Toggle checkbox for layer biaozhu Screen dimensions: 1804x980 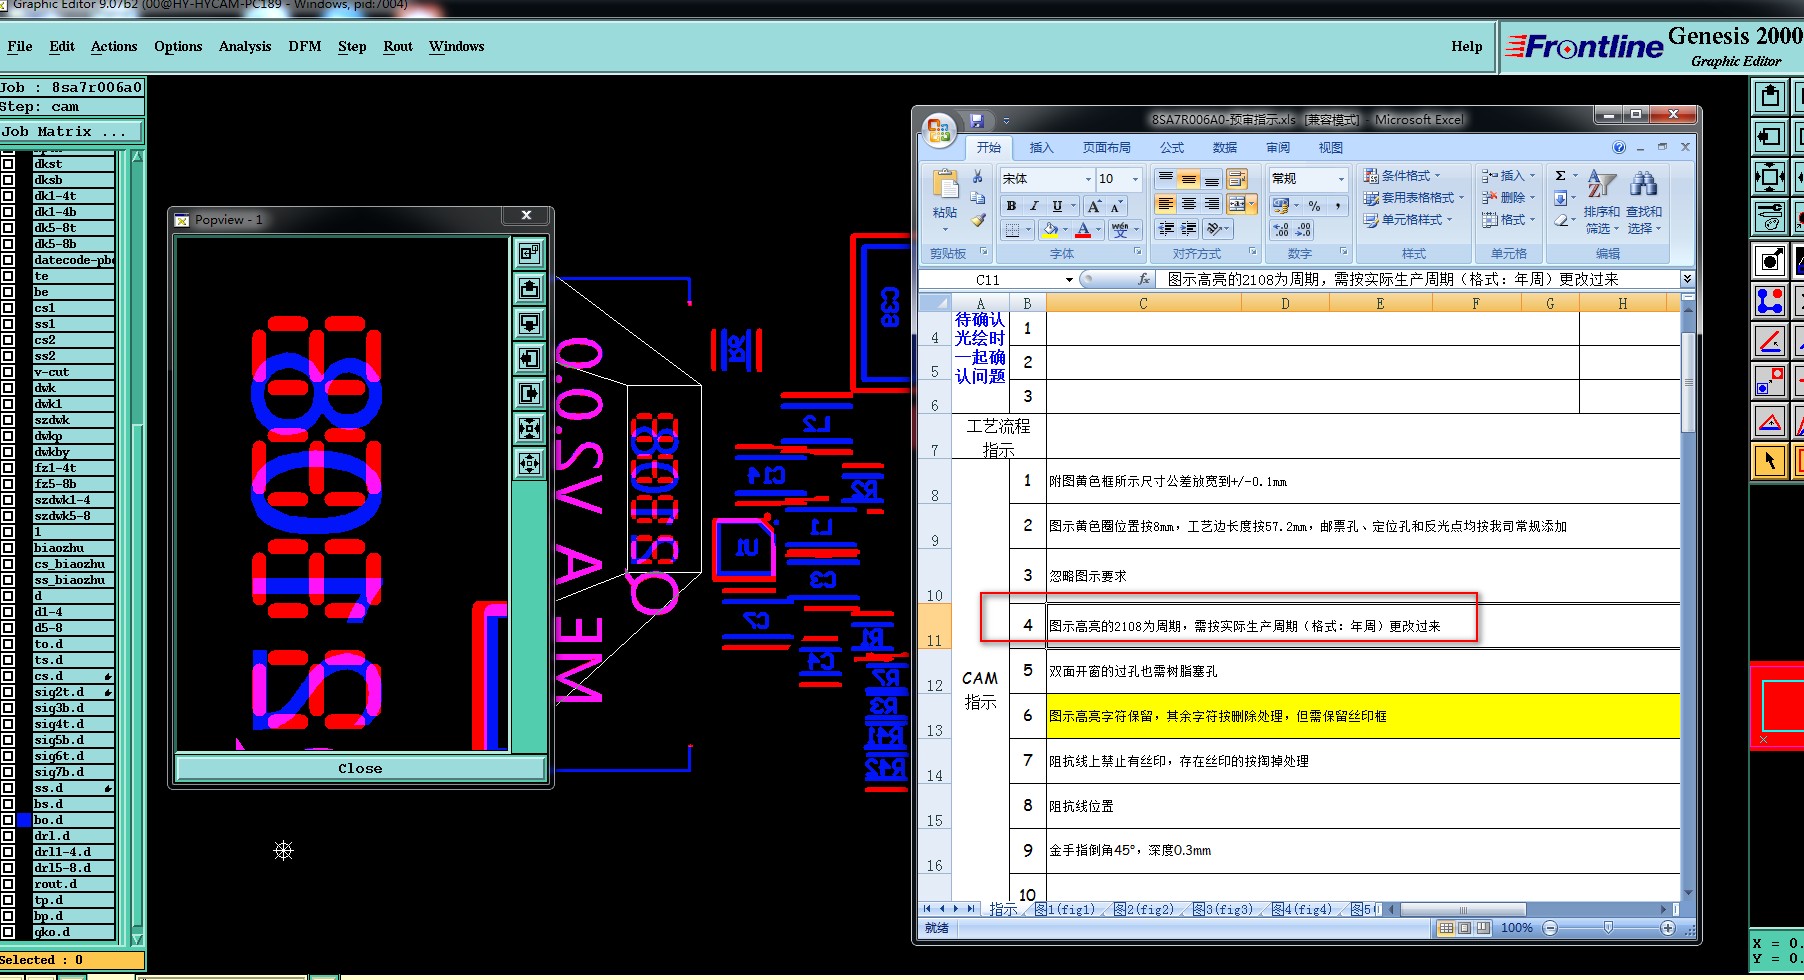coord(8,548)
